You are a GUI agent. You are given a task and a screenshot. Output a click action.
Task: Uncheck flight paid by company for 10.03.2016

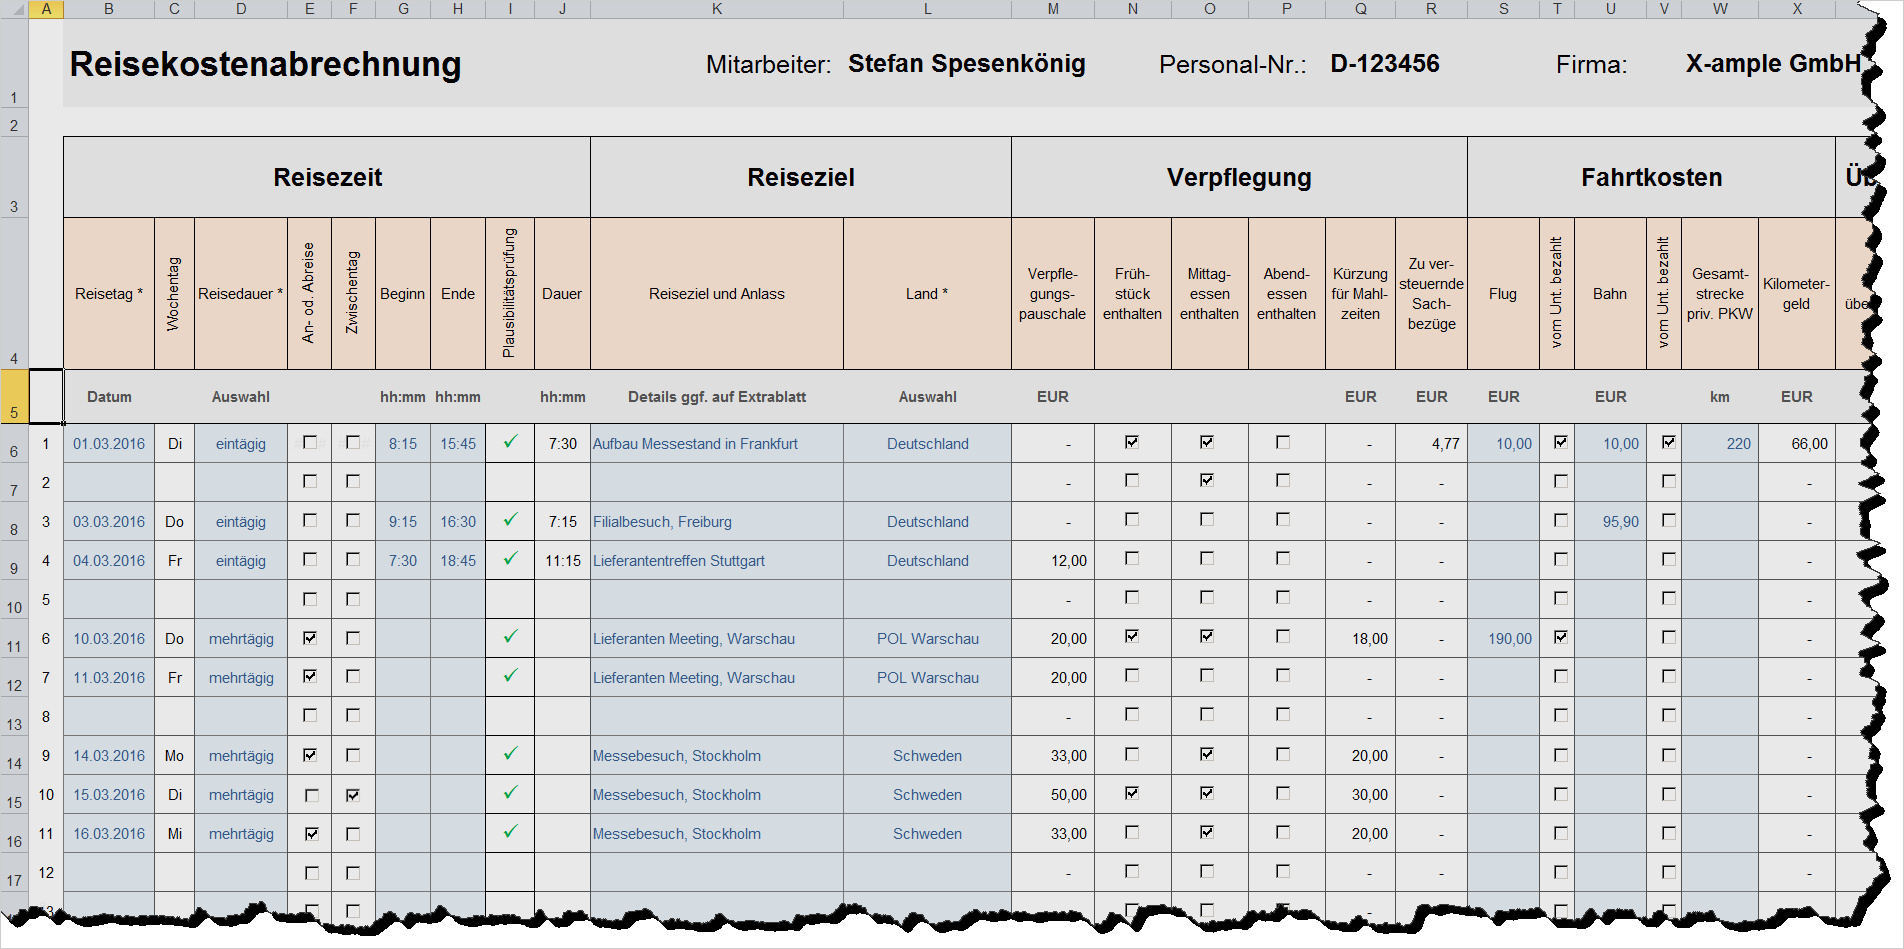[x=1560, y=637]
